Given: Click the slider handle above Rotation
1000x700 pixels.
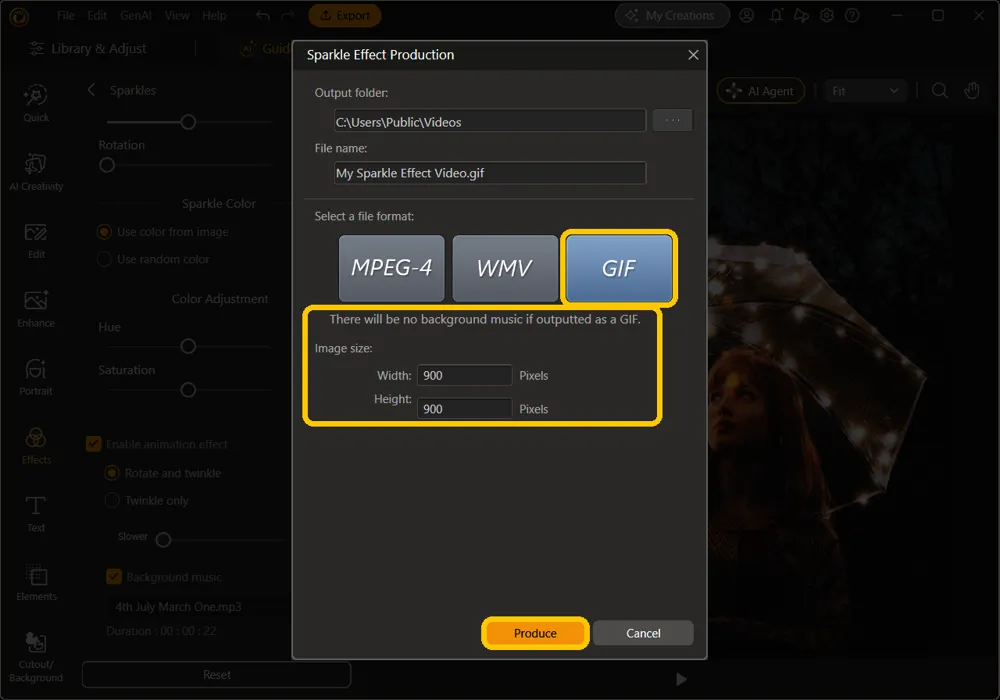Looking at the screenshot, I should tap(188, 122).
